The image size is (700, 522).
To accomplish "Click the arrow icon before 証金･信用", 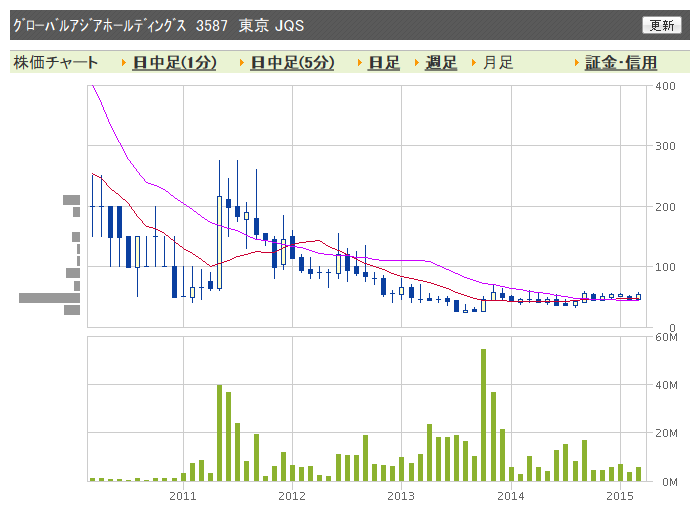I will pos(577,63).
